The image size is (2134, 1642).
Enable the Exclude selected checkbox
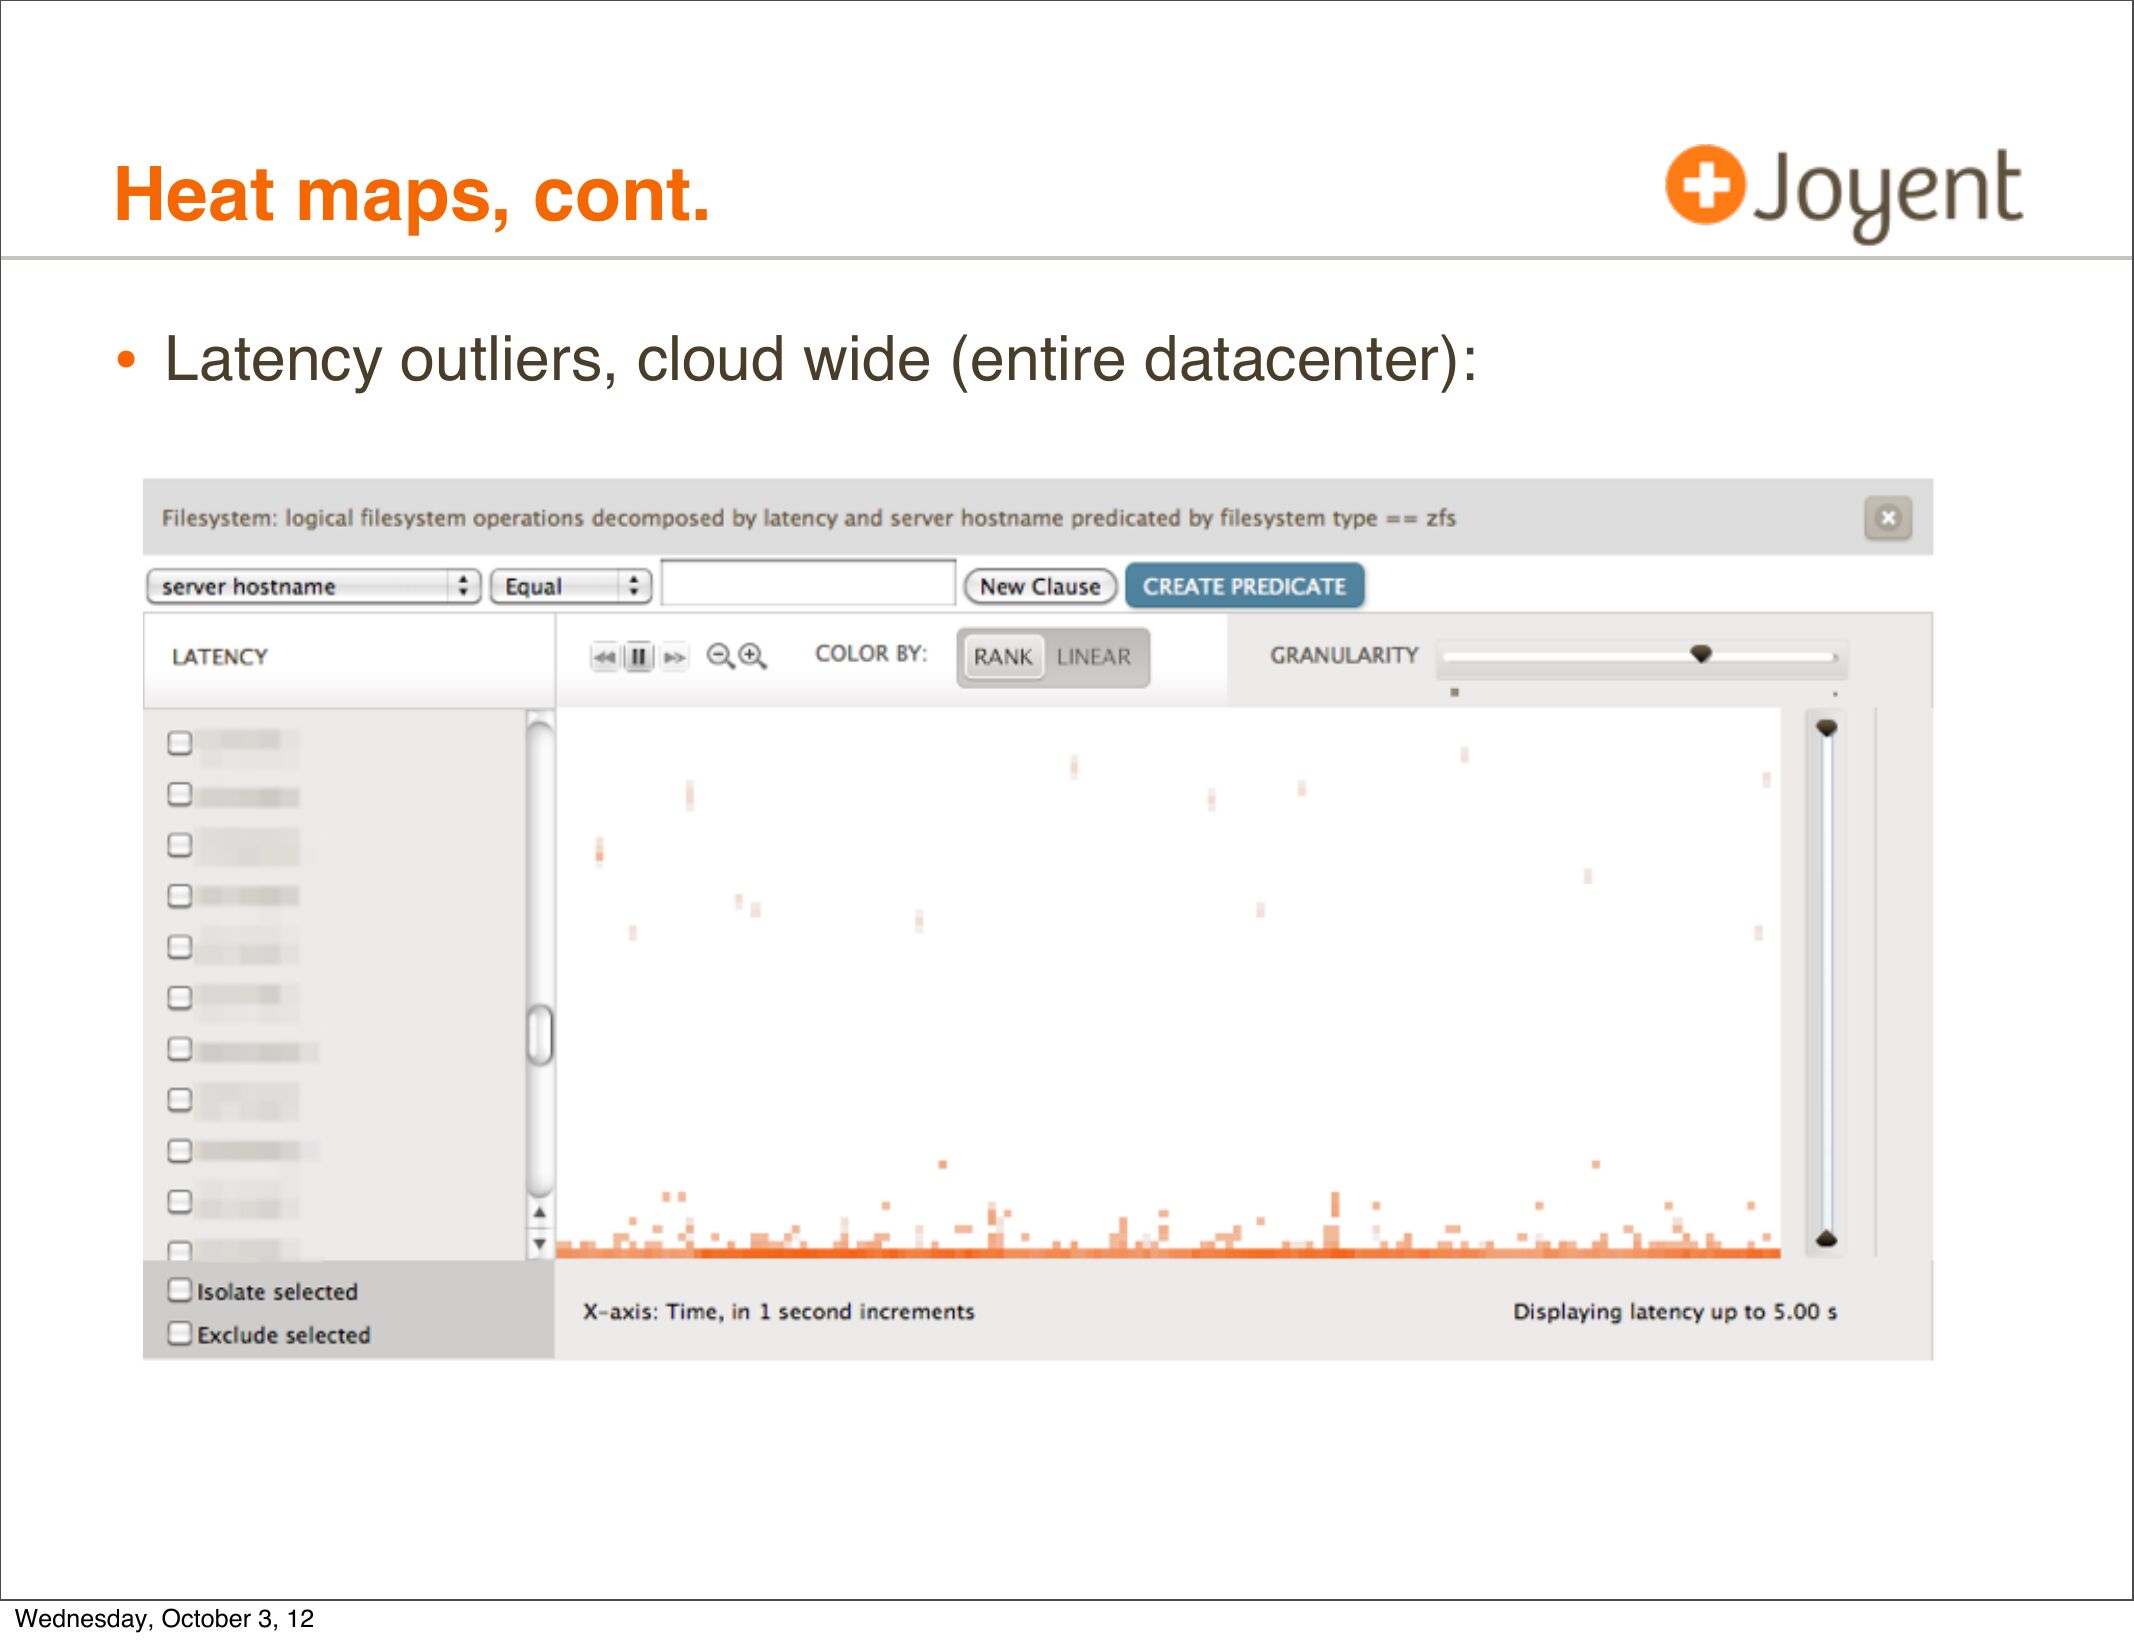tap(180, 1333)
